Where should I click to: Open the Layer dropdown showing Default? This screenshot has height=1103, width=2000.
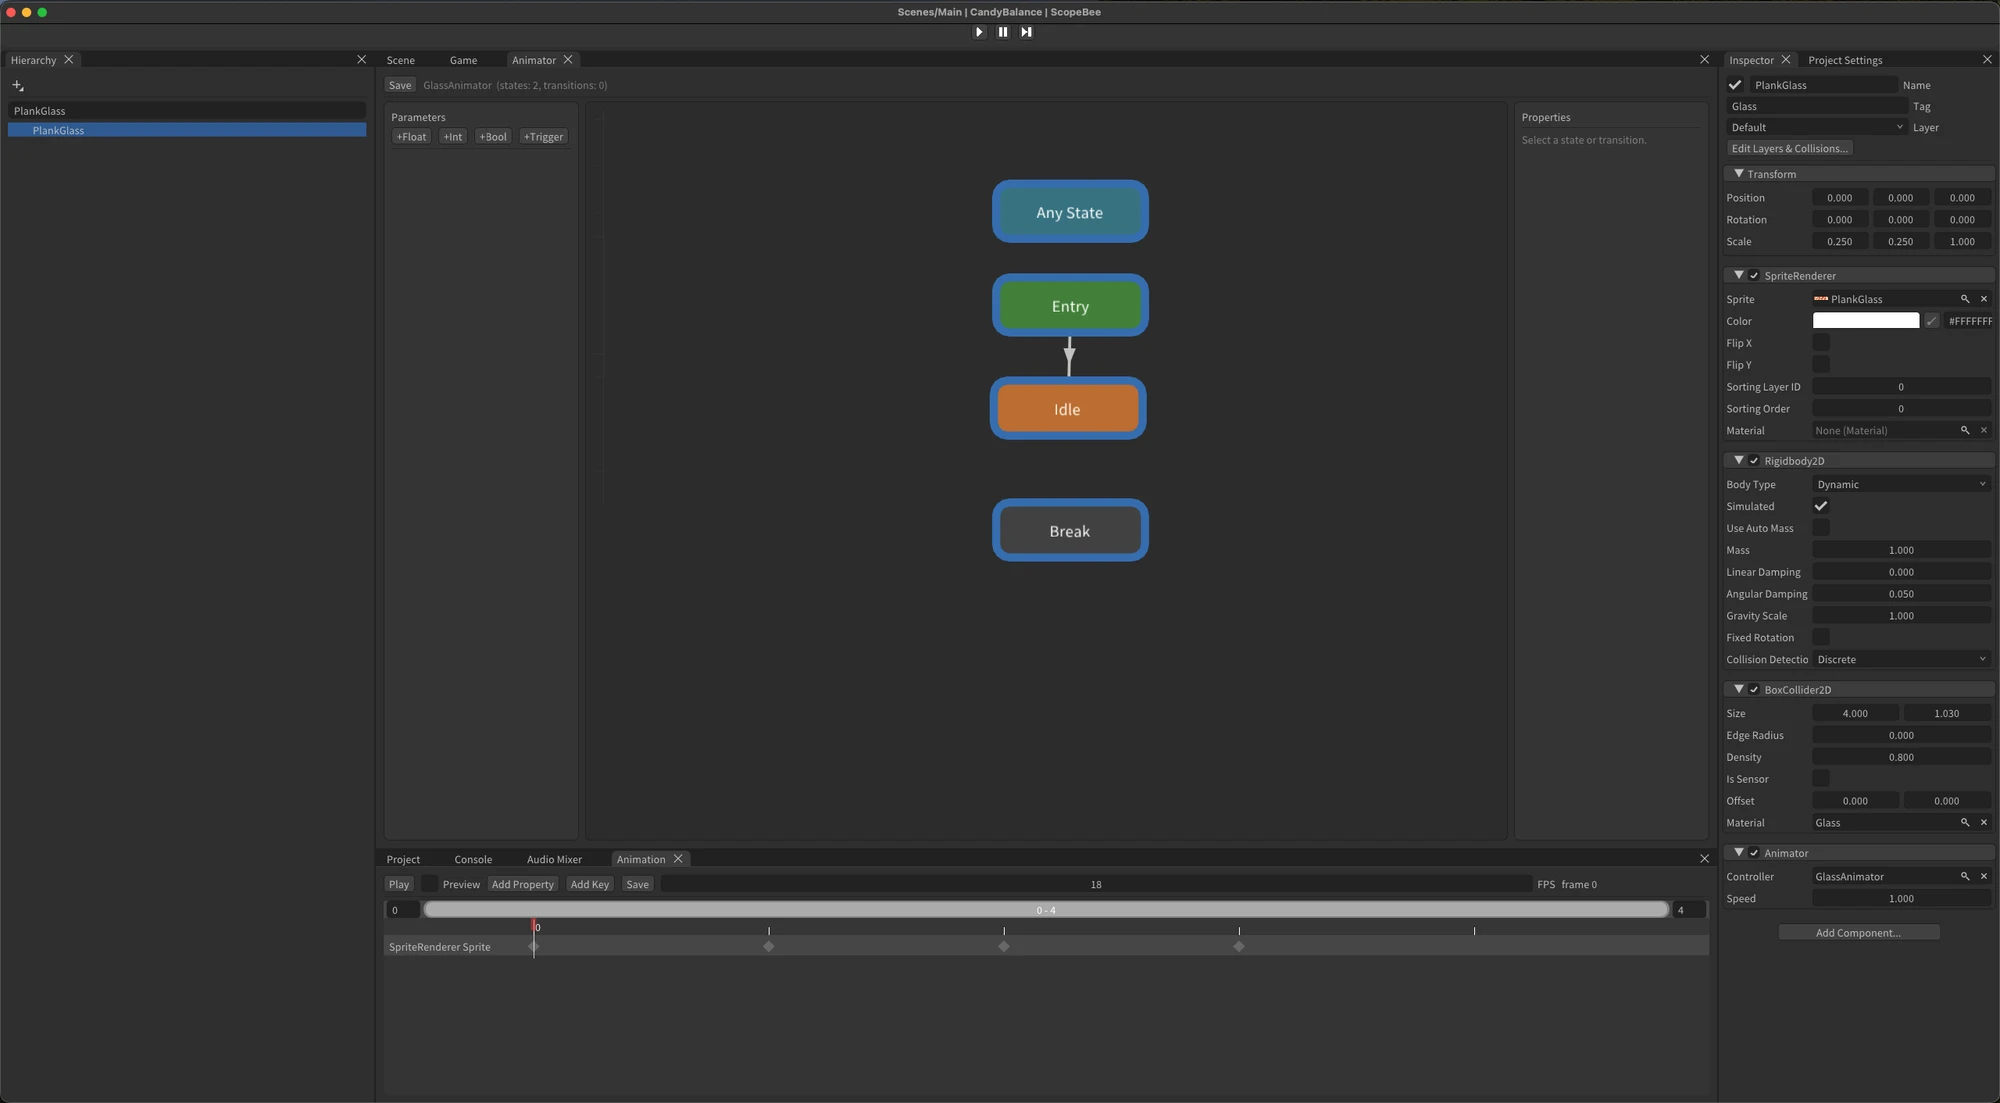pyautogui.click(x=1816, y=128)
